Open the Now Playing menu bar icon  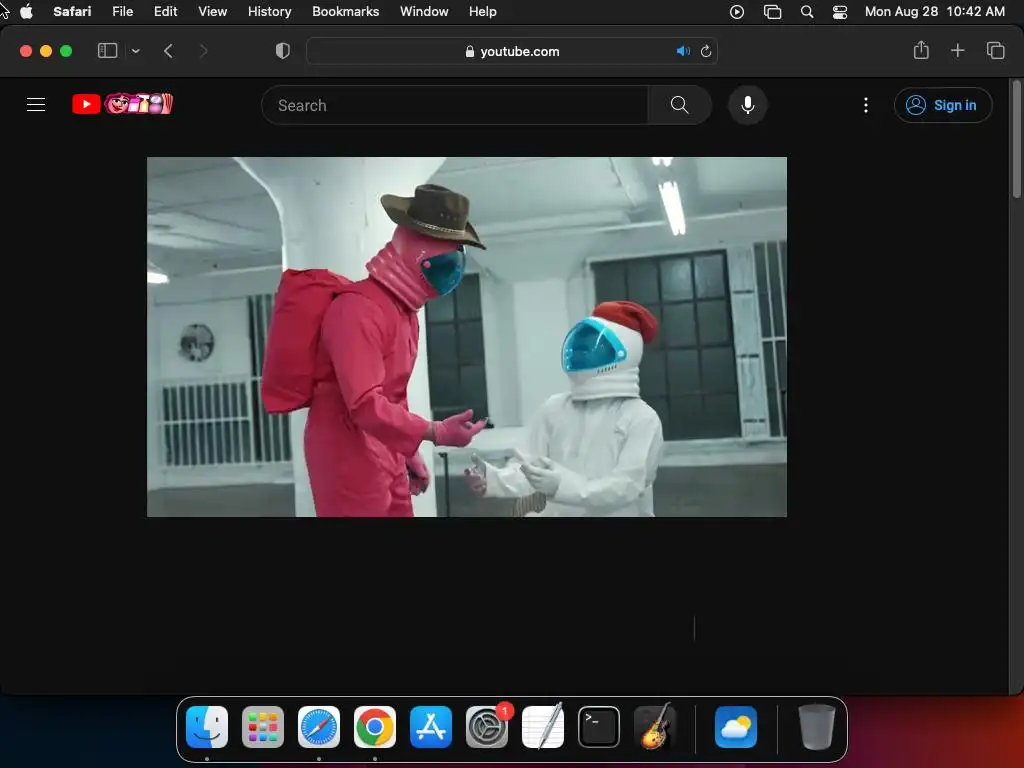pos(737,12)
